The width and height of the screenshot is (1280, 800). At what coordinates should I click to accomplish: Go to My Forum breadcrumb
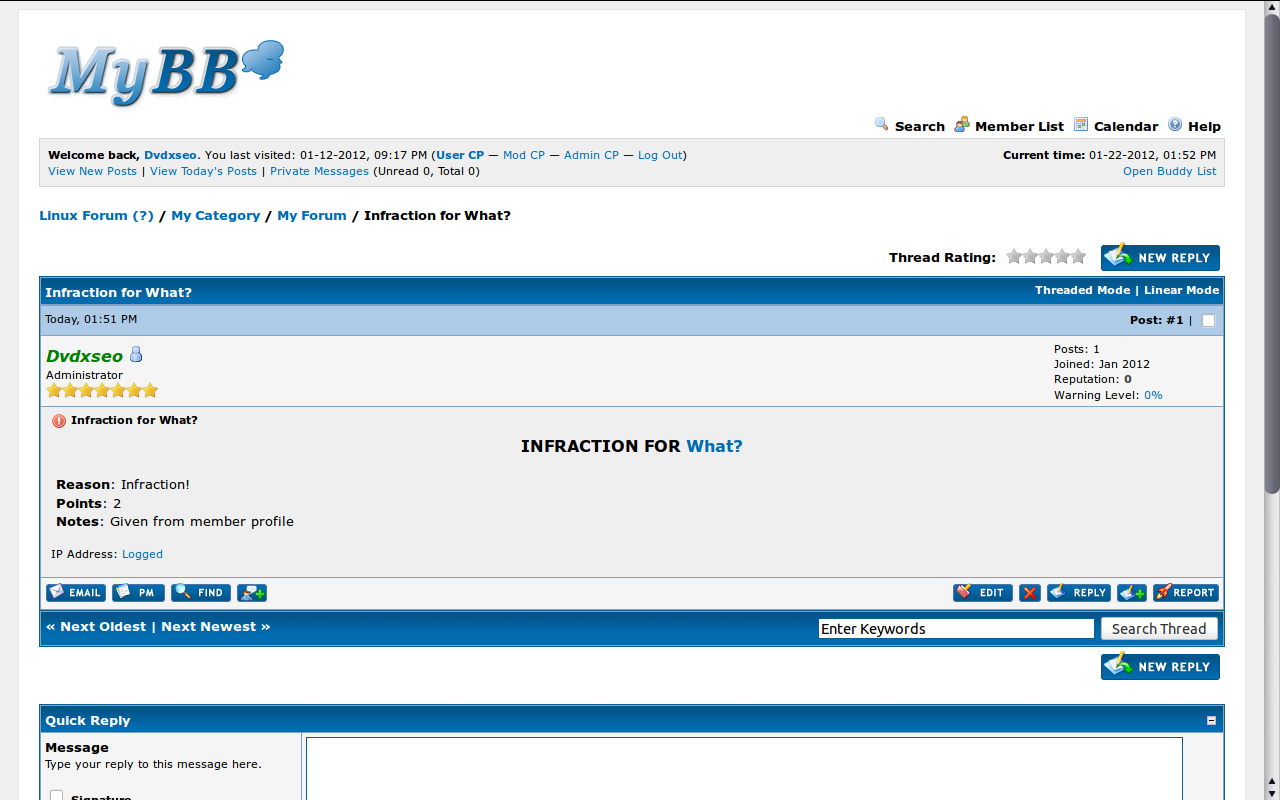[312, 215]
